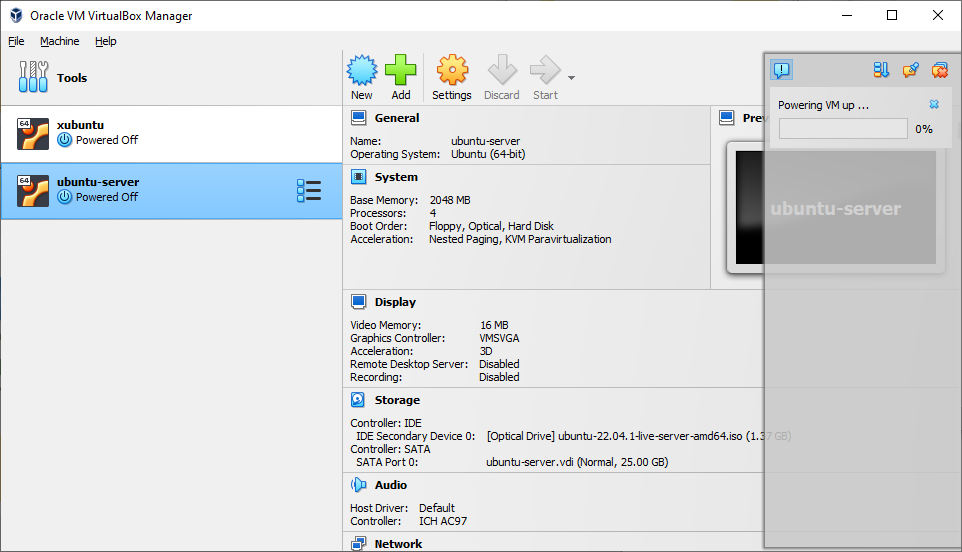
Task: Click the ICH AC97 audio controller value
Action: coord(443,521)
